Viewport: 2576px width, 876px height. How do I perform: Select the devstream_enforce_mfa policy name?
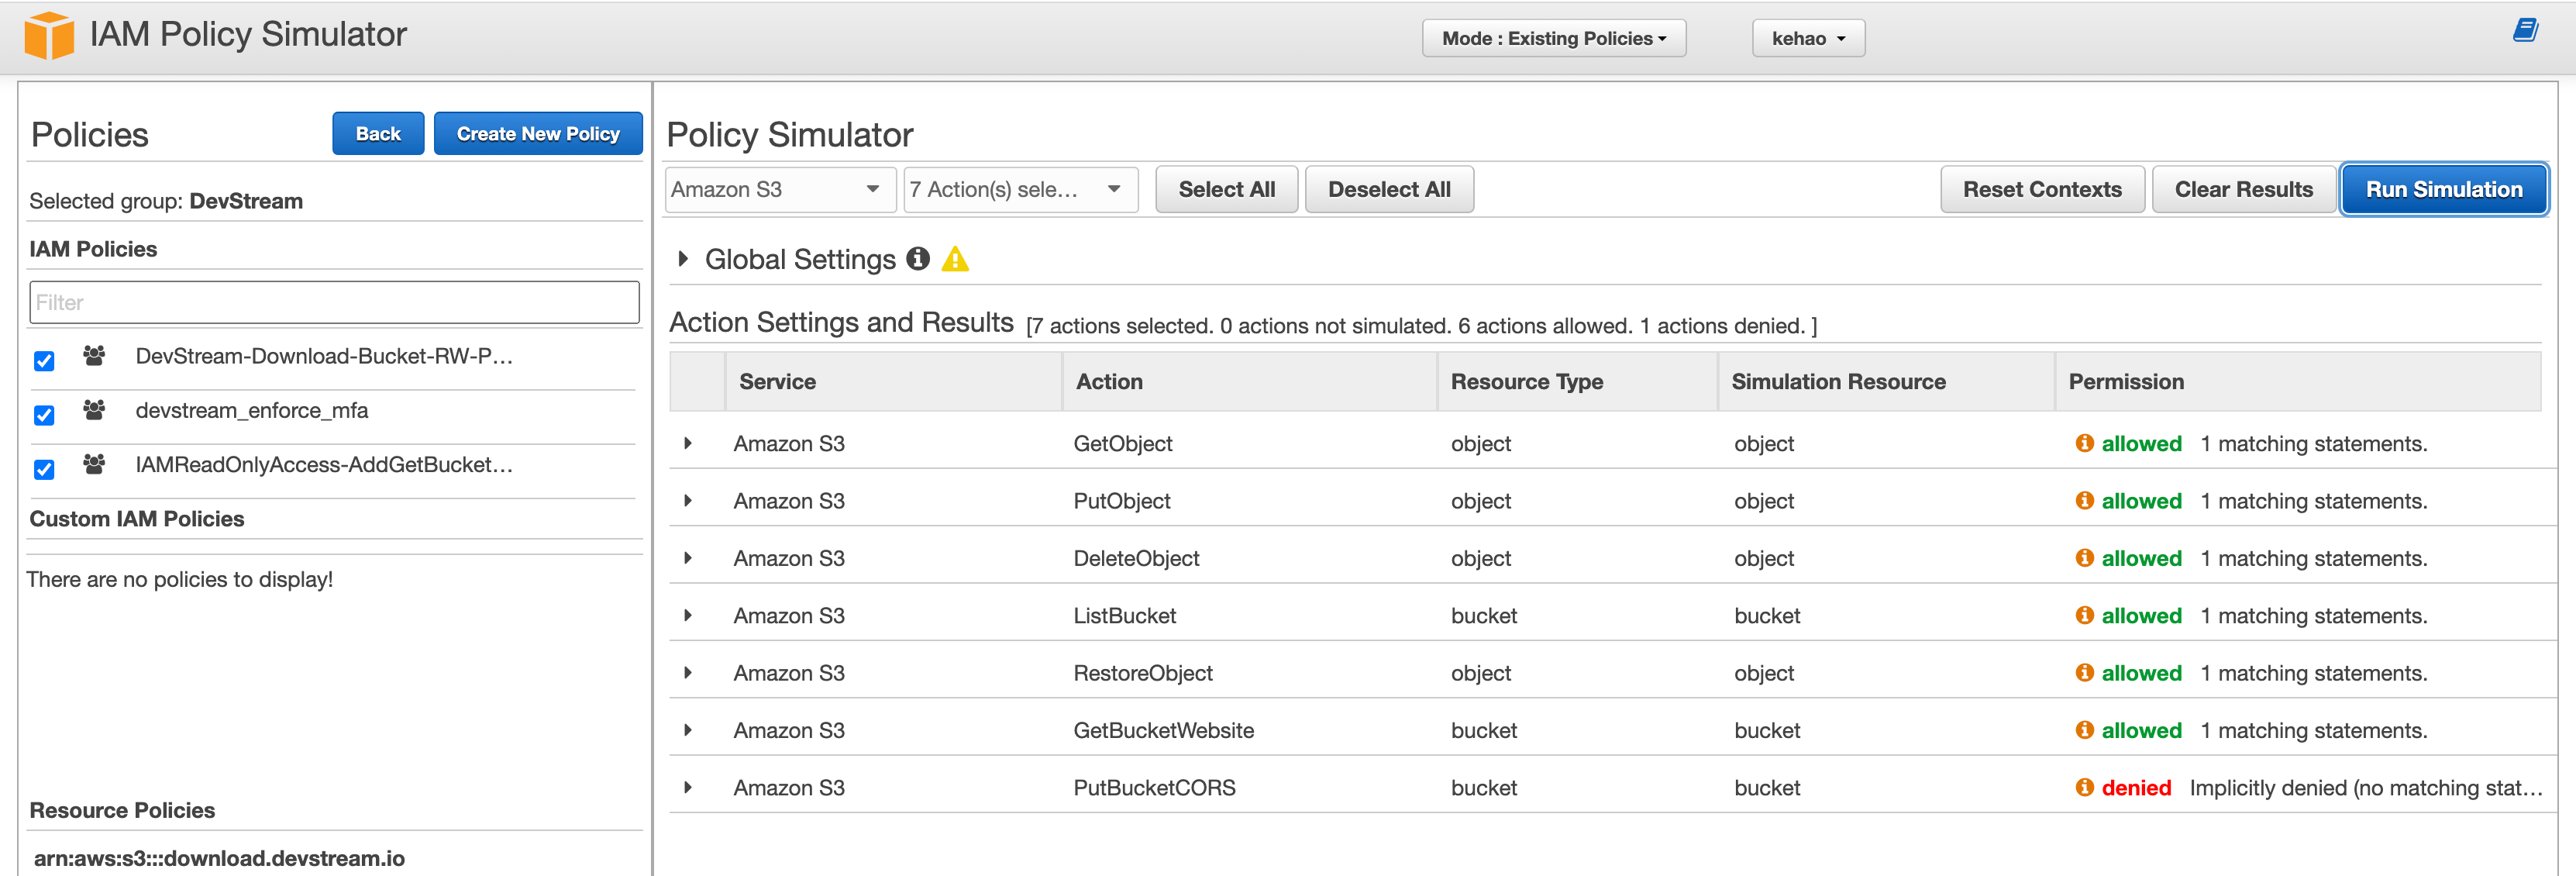pyautogui.click(x=252, y=410)
